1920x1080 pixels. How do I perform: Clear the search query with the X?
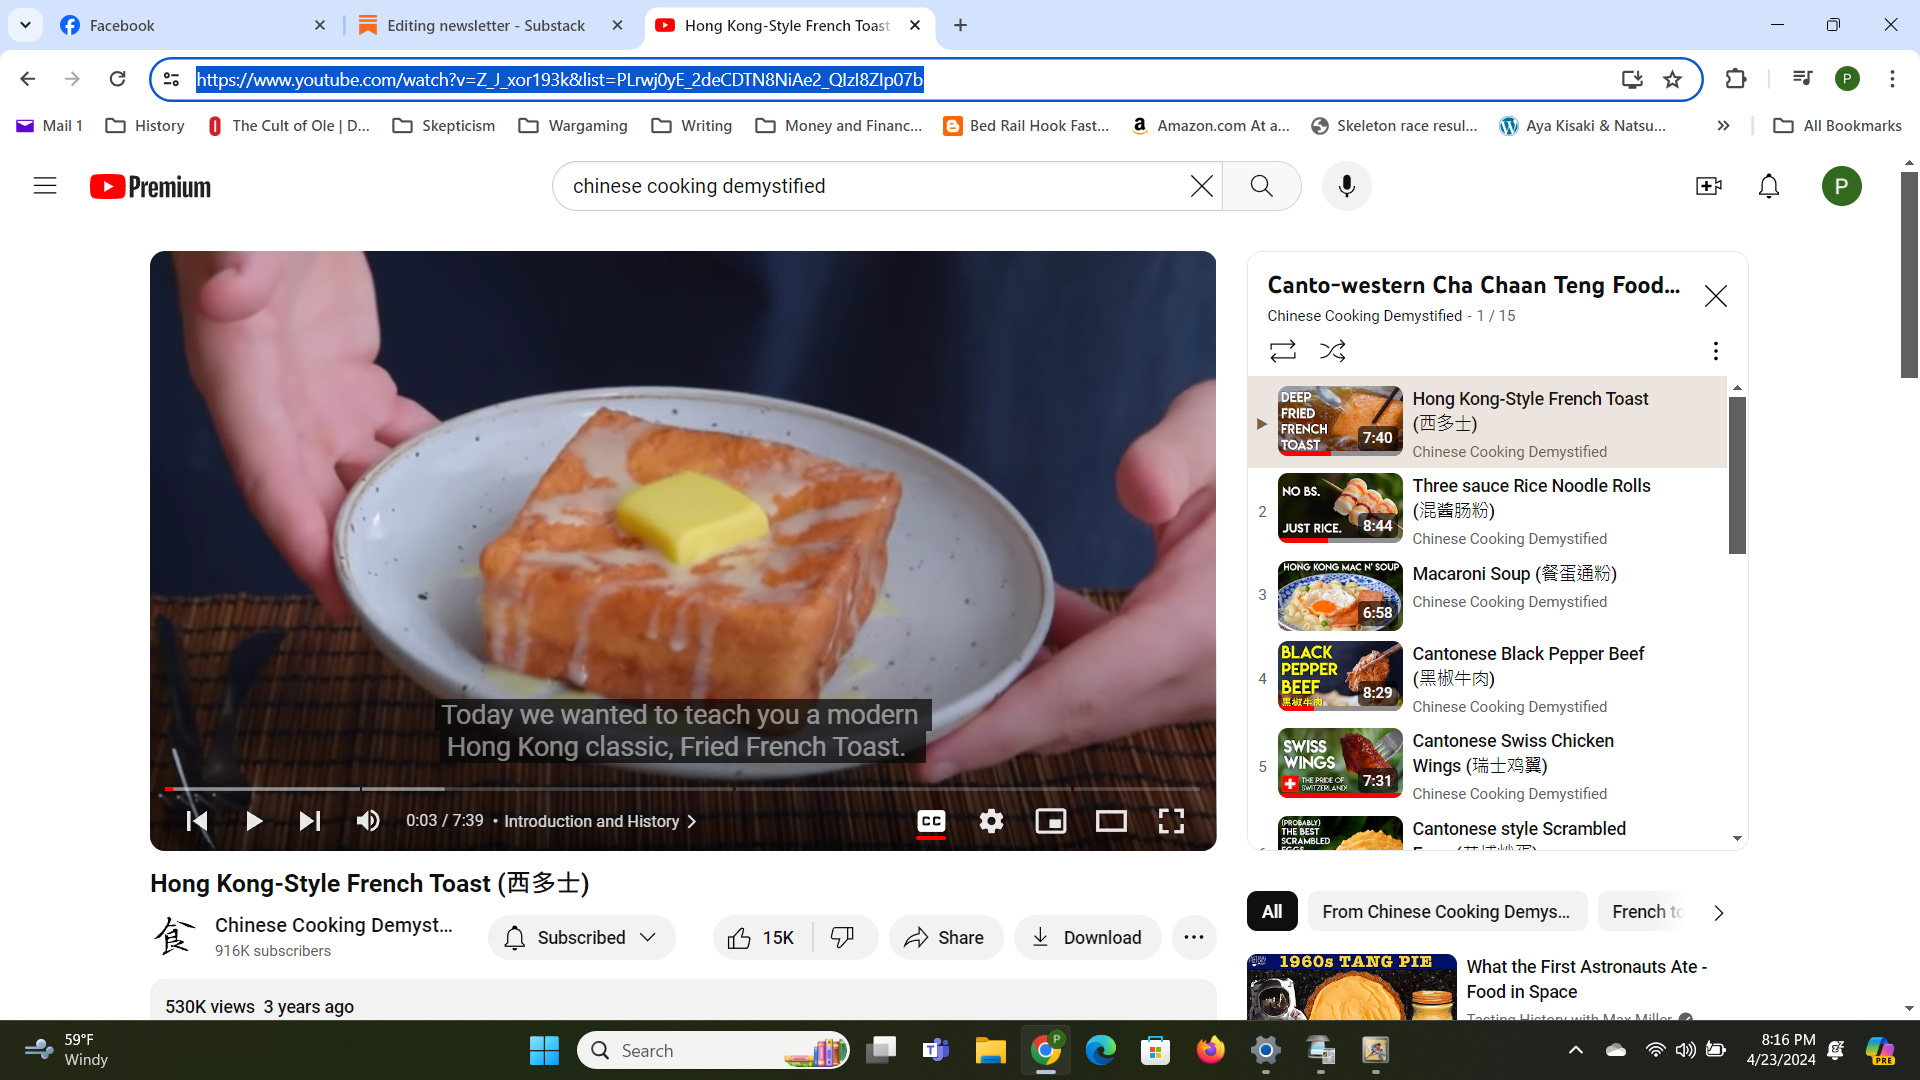(1201, 186)
